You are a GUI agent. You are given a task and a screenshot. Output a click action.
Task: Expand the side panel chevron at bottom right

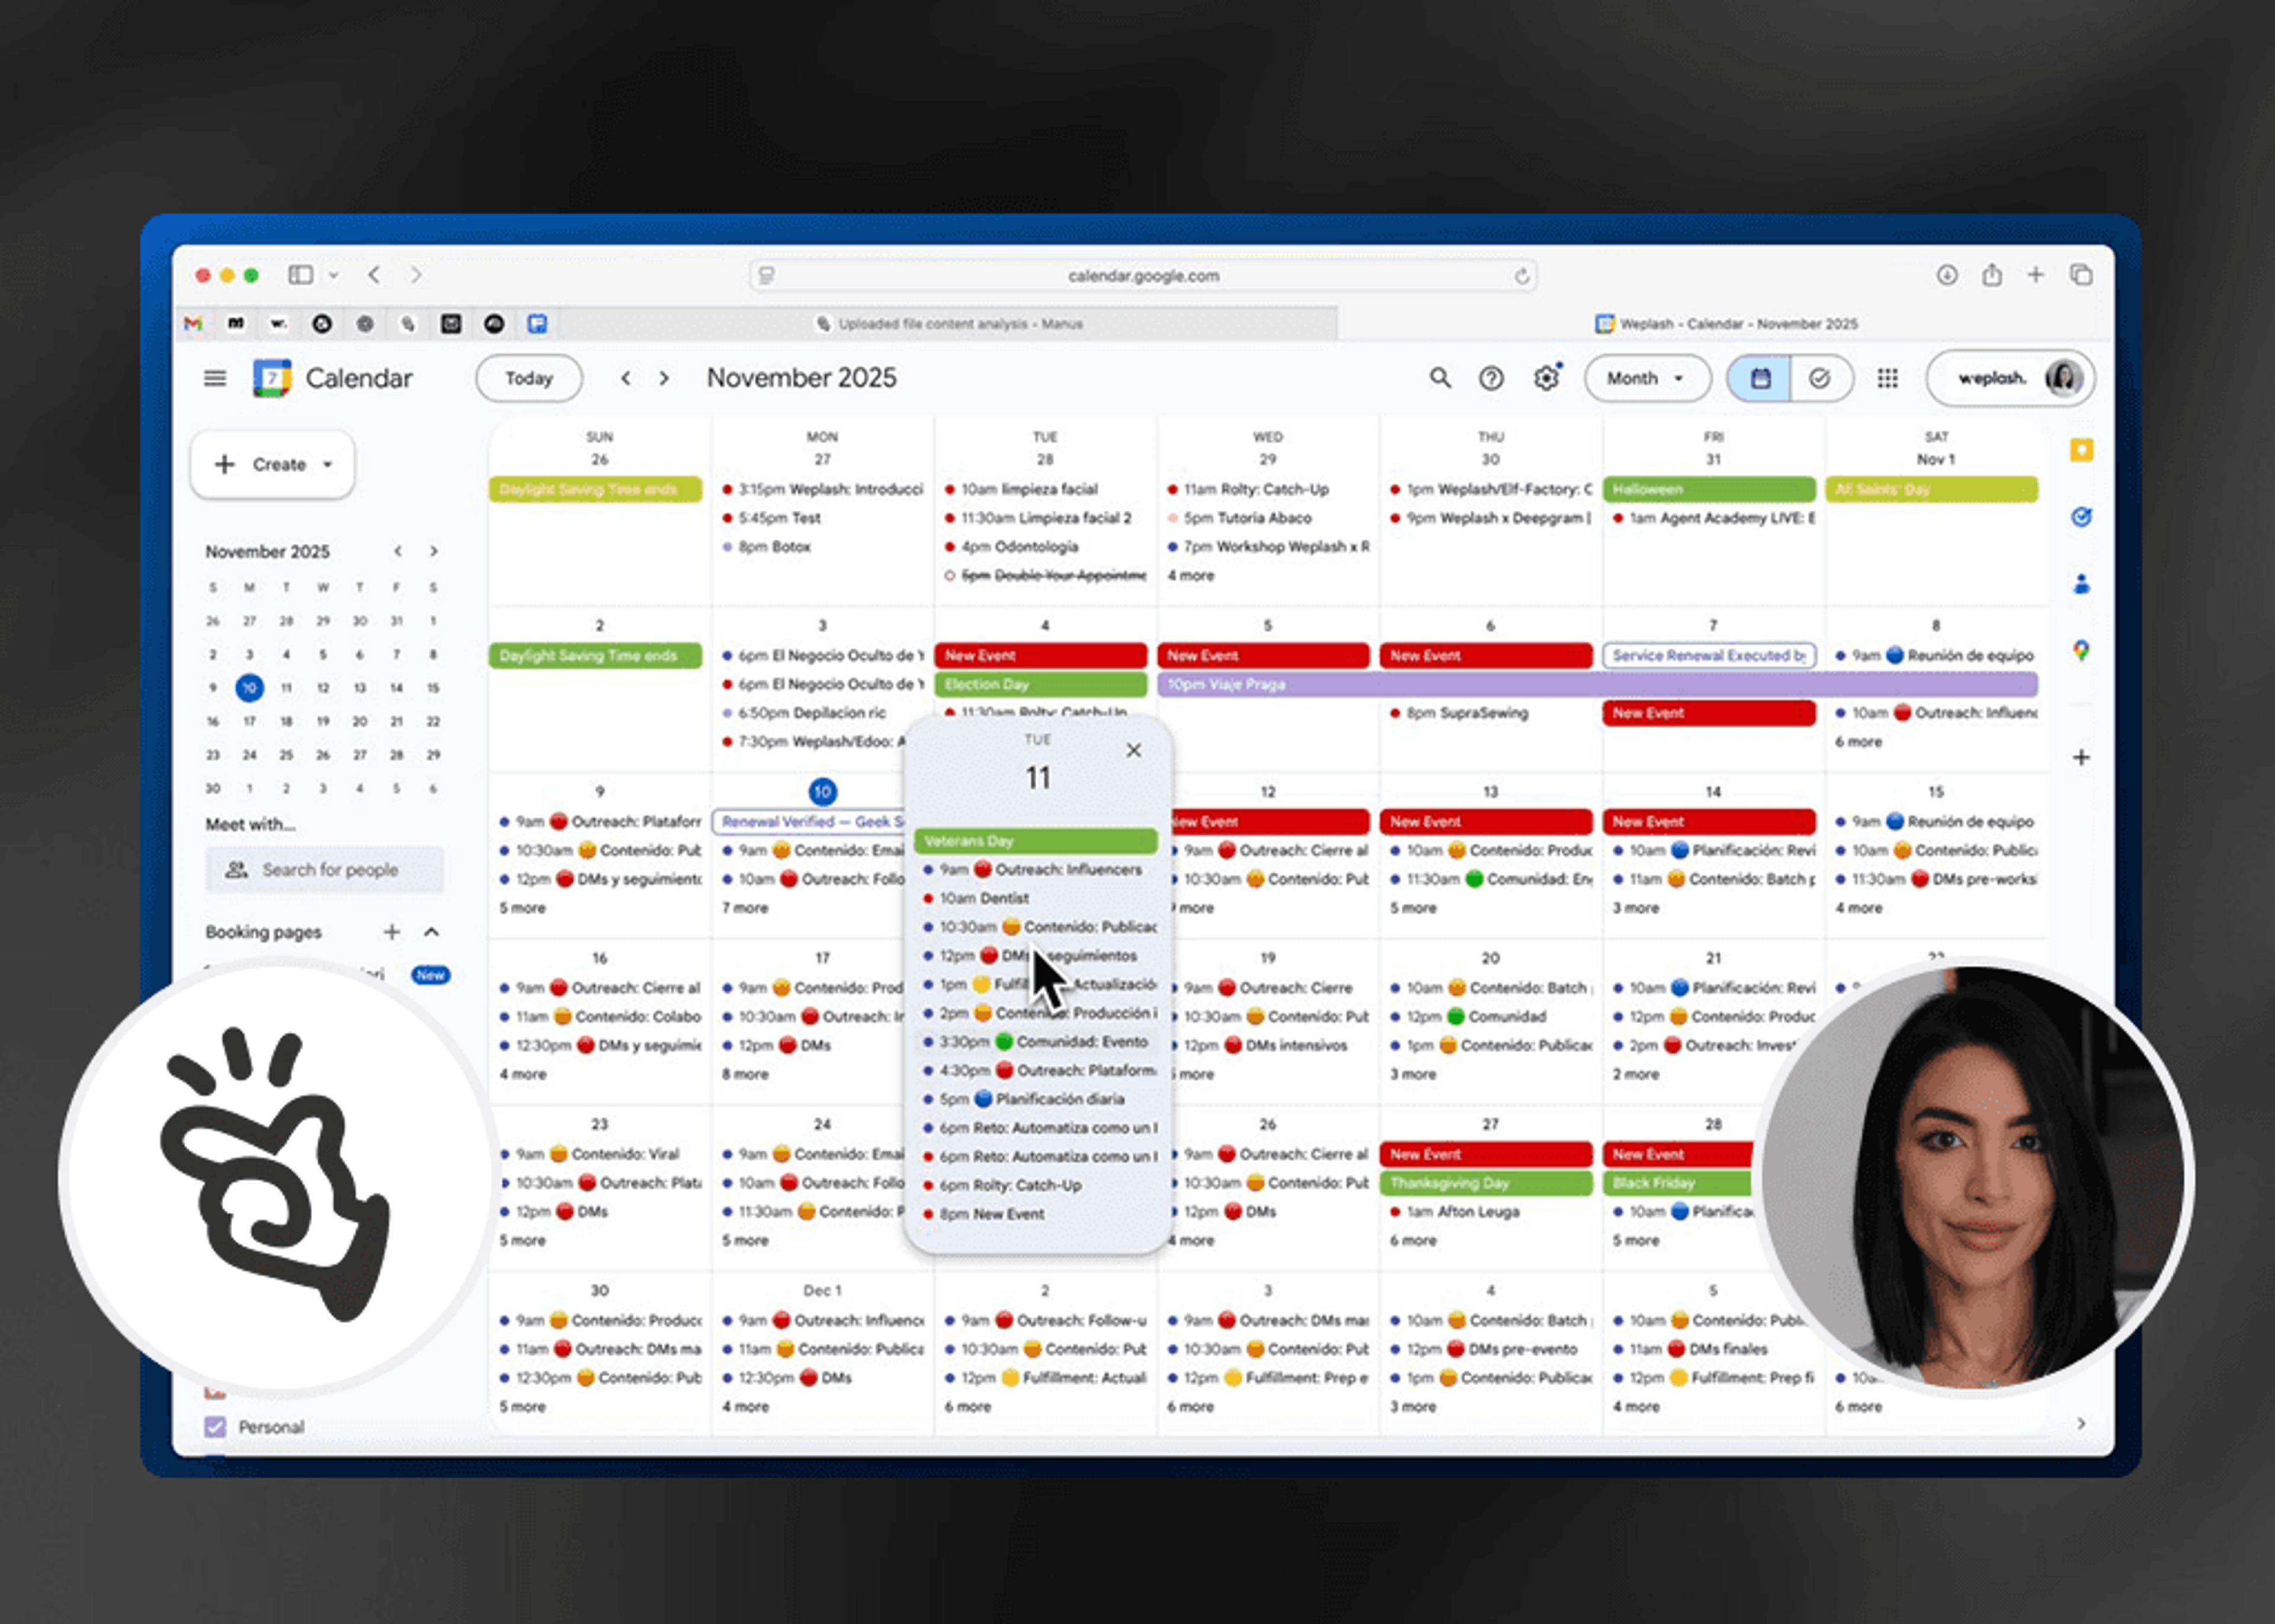(x=2081, y=1423)
